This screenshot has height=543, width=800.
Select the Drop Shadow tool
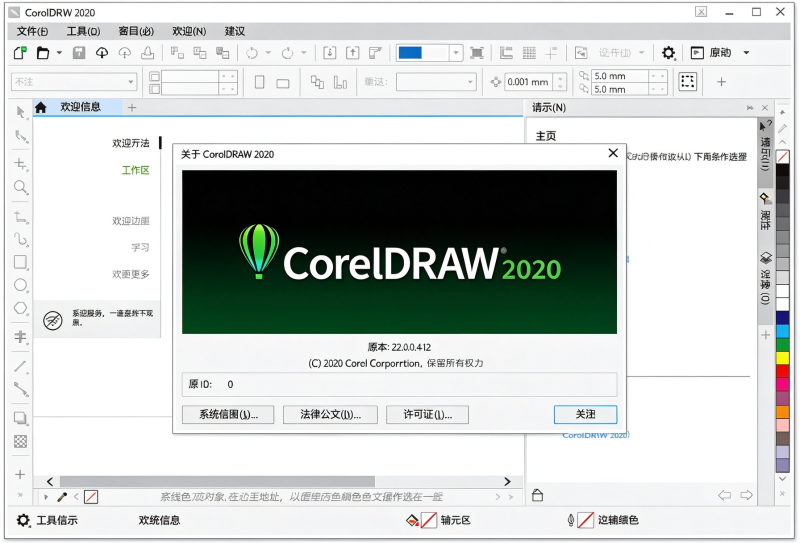(20, 418)
